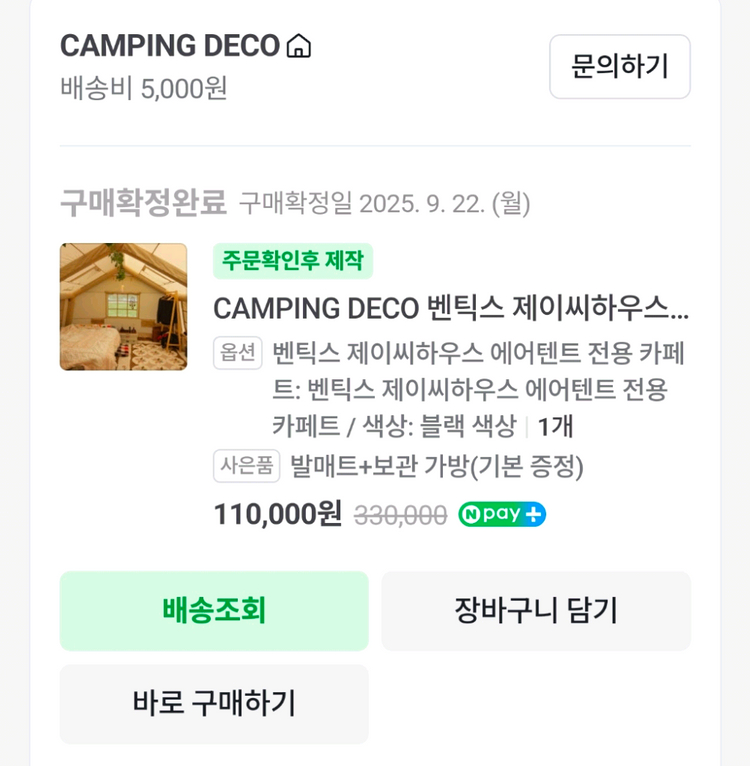
Task: Open the store home icon beside CAMPING DECO
Action: (299, 46)
